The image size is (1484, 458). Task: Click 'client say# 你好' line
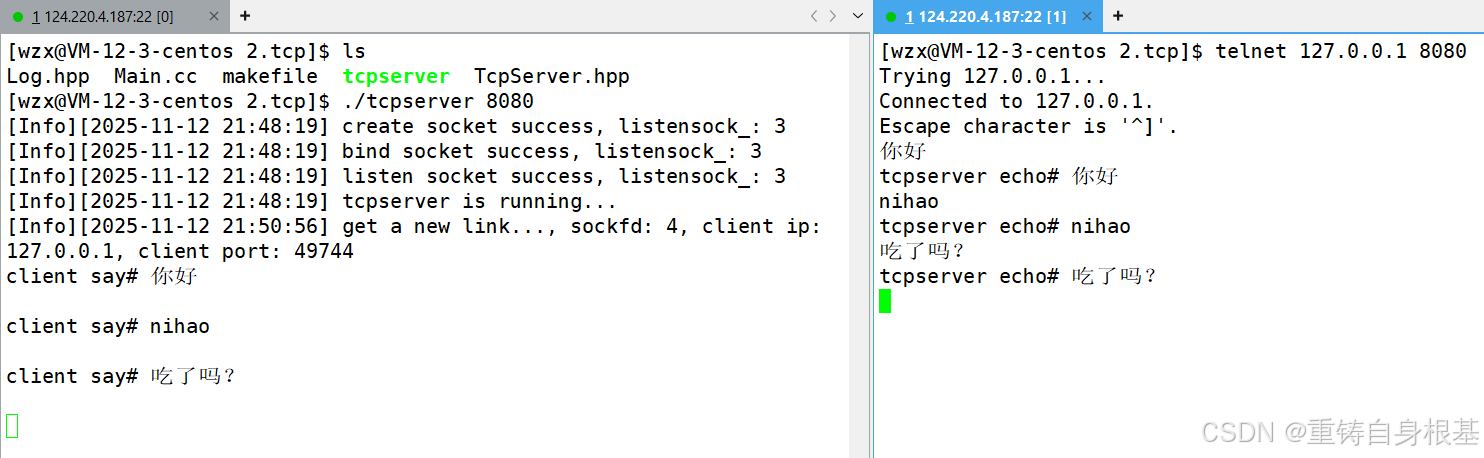point(102,276)
